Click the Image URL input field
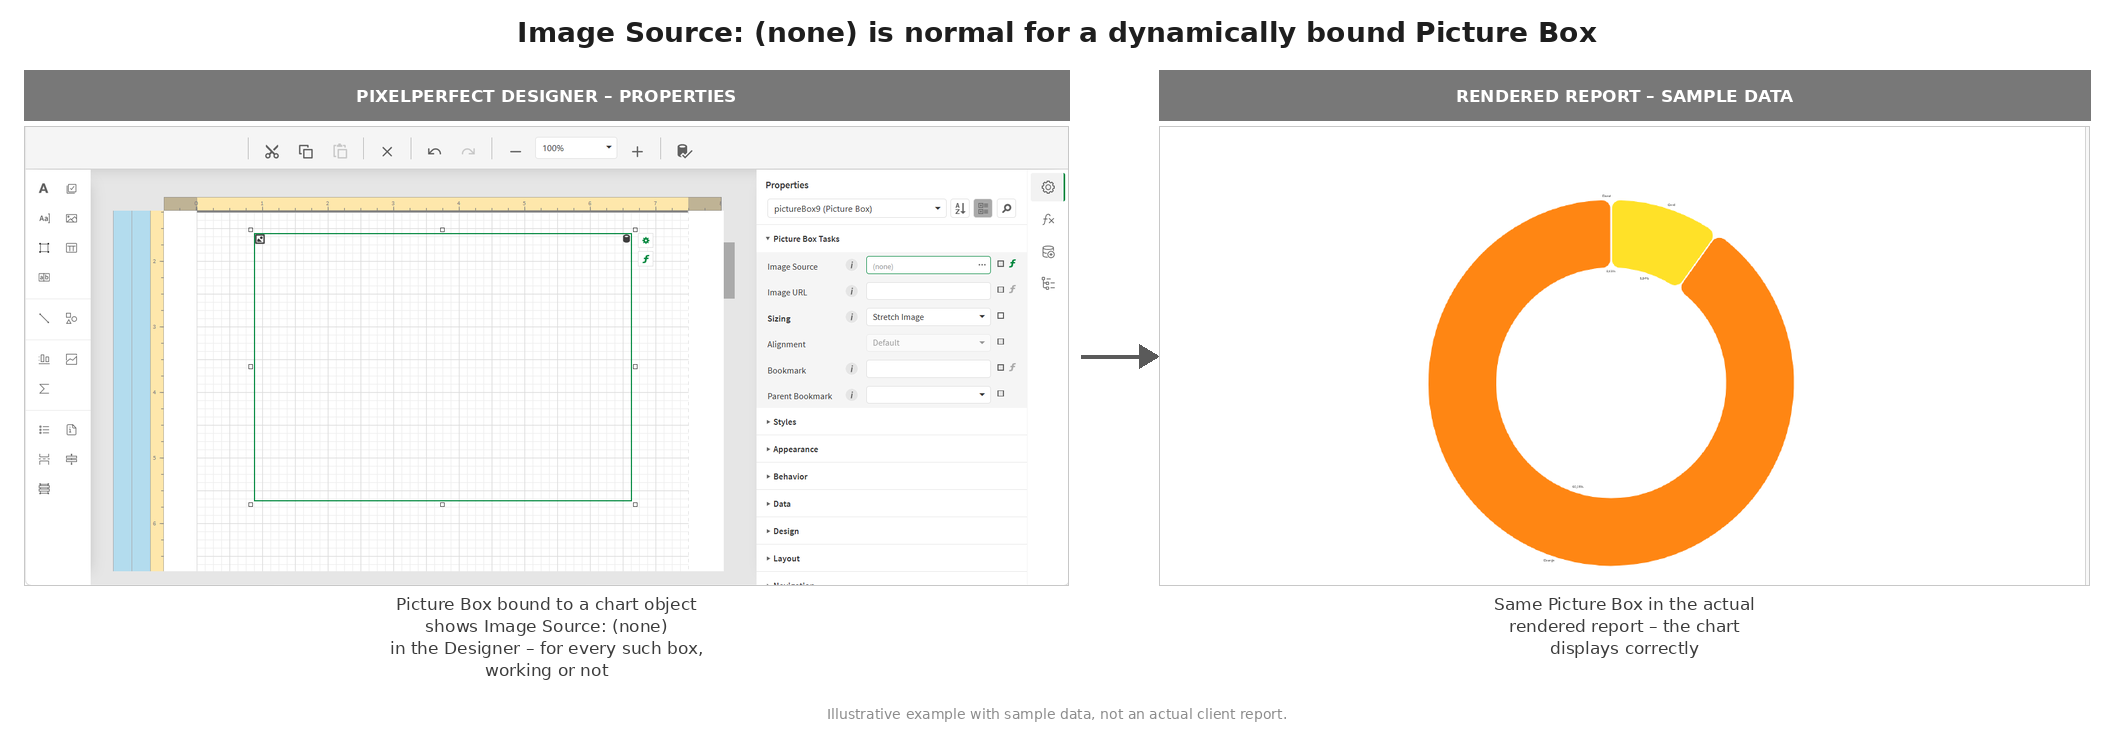 coord(928,291)
